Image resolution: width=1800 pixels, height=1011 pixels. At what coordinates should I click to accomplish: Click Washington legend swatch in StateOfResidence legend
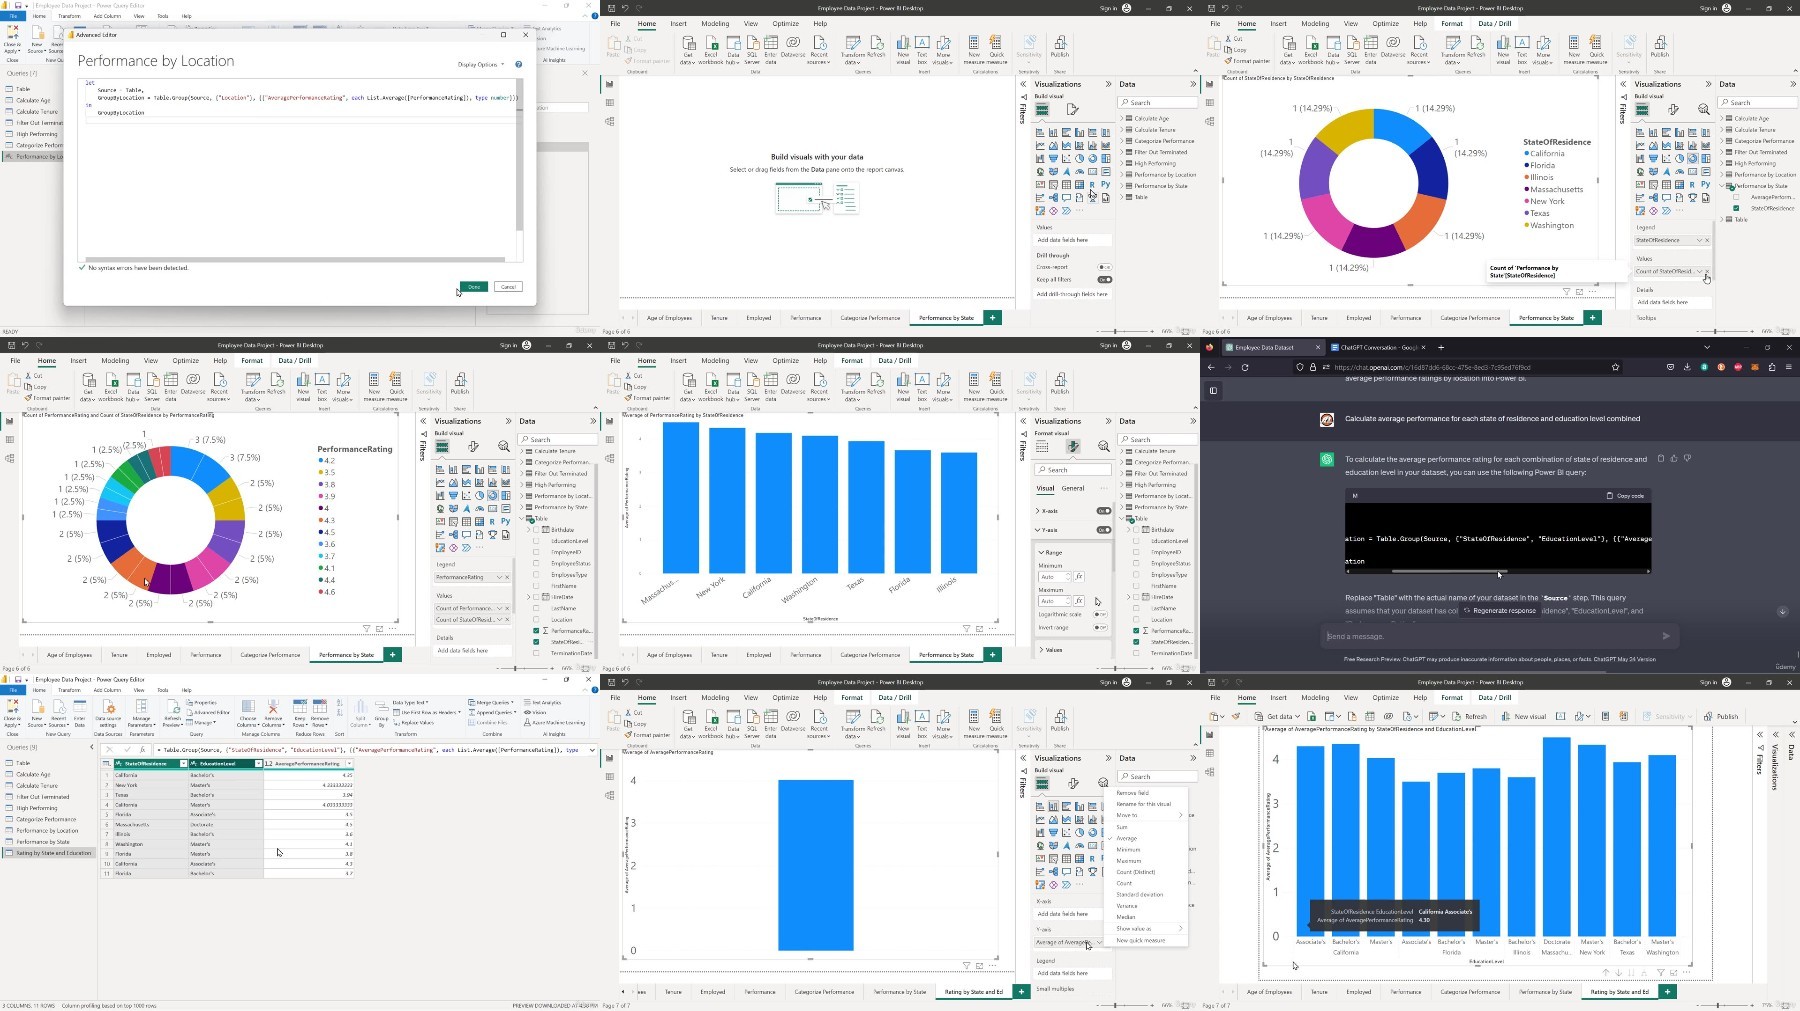pos(1527,225)
